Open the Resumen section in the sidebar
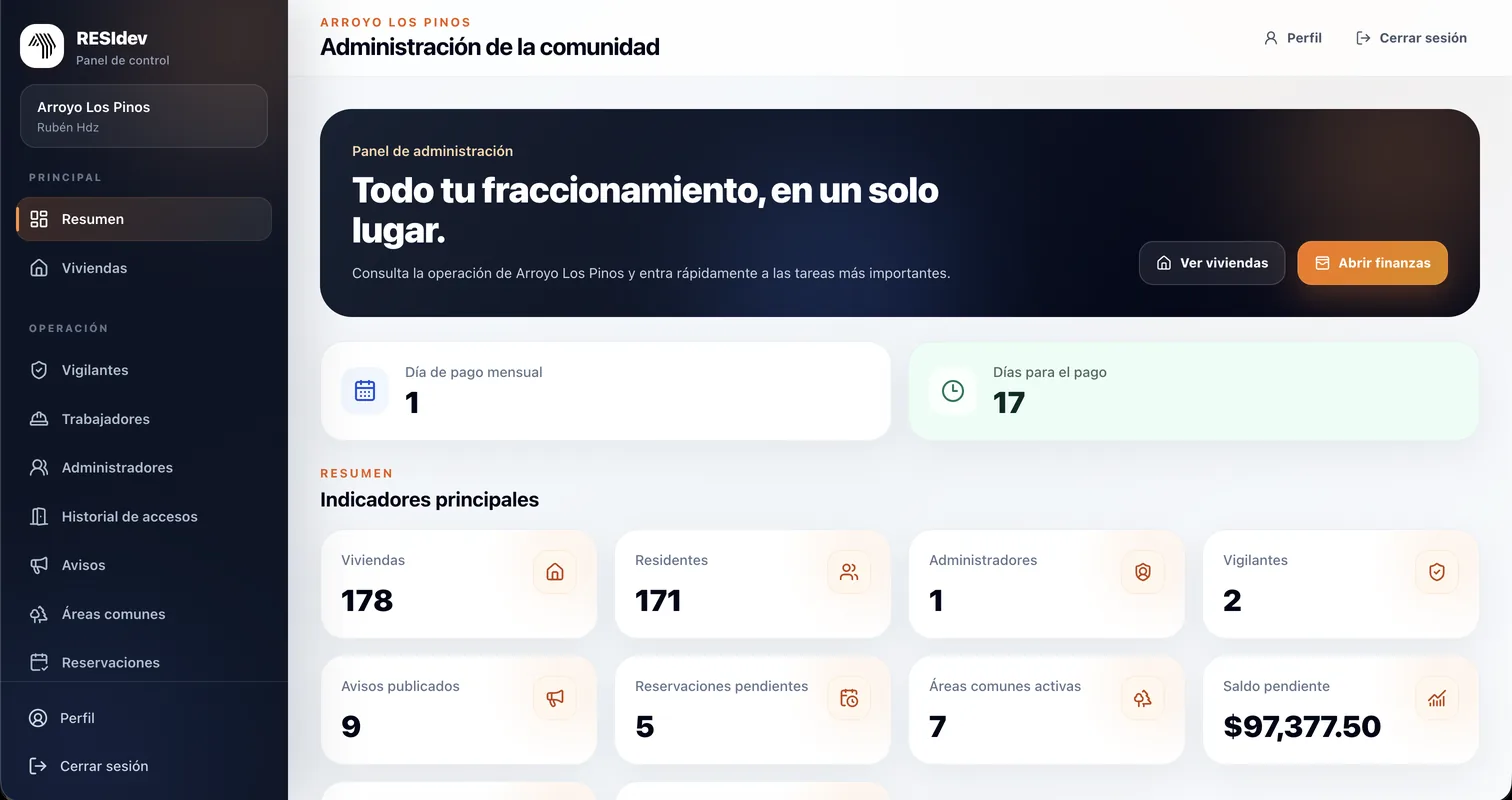1512x800 pixels. click(x=144, y=219)
